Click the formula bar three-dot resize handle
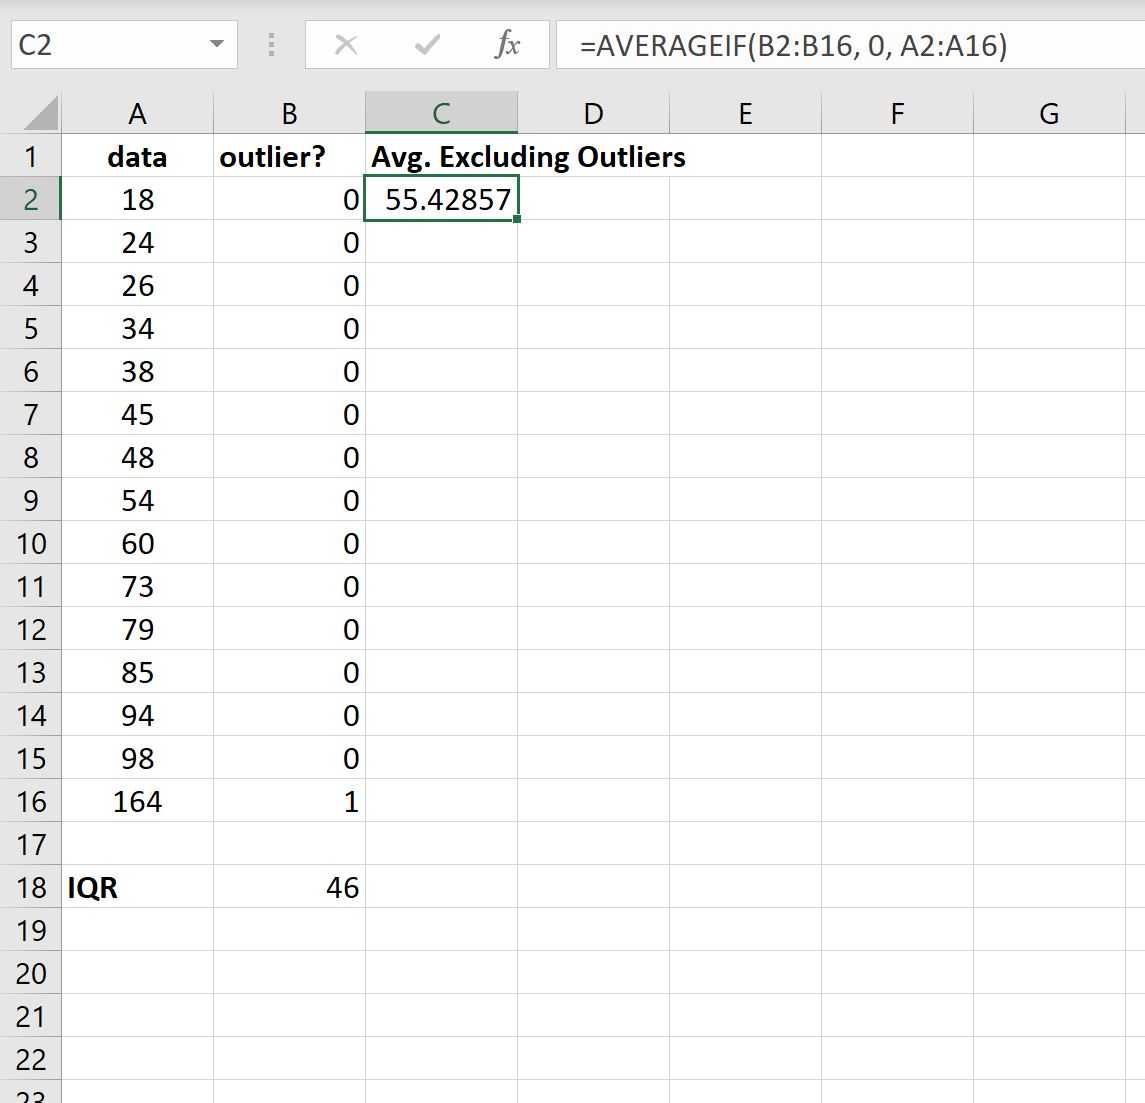Screen dimensions: 1145x1103 pos(271,45)
